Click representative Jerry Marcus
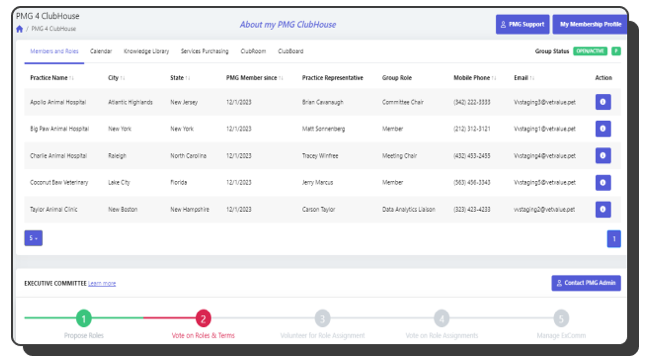This screenshot has height=362, width=649. pyautogui.click(x=317, y=182)
